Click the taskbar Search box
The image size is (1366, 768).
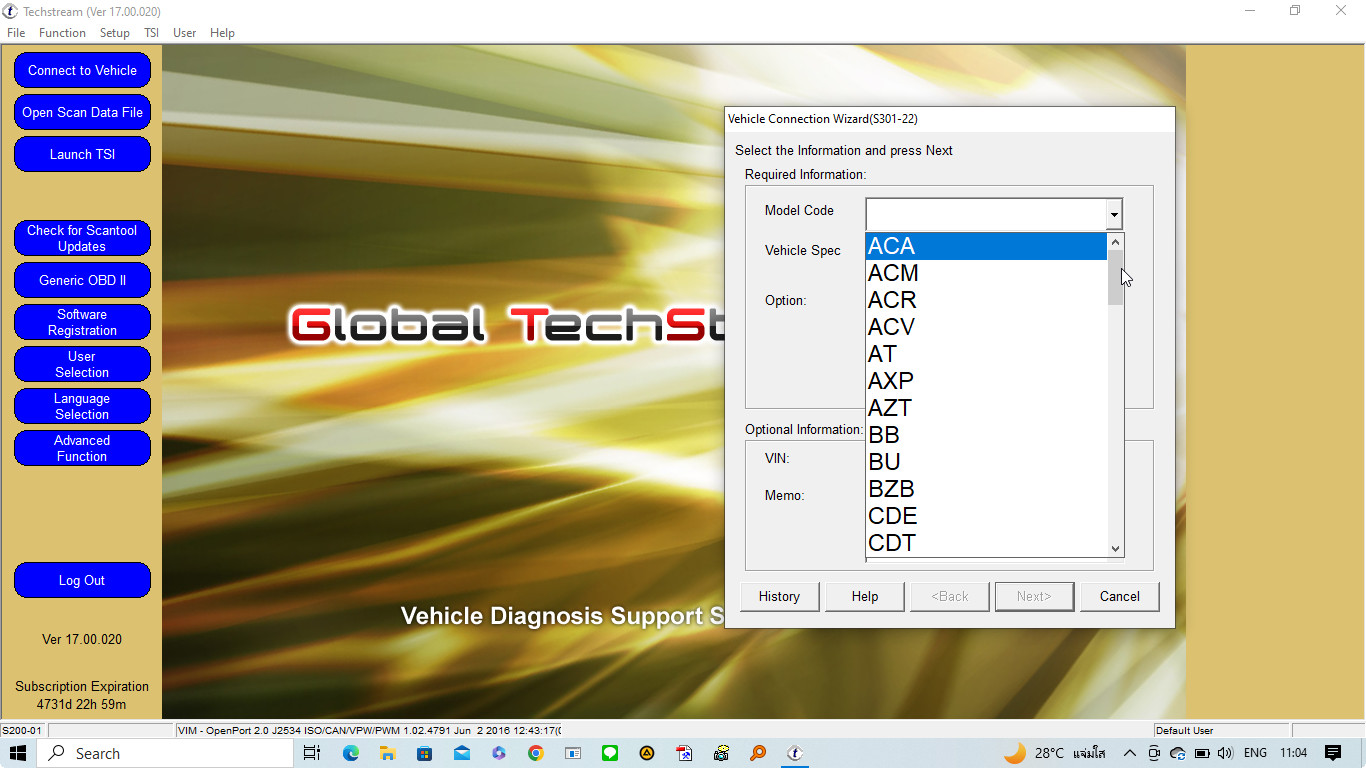point(166,753)
